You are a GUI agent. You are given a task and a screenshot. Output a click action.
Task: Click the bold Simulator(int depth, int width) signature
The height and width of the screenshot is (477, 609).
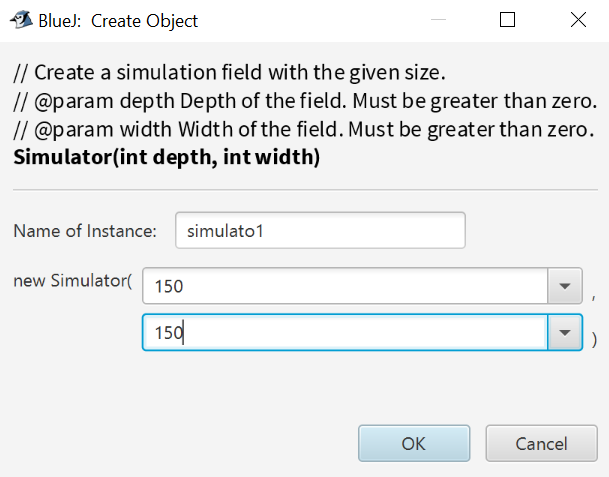pyautogui.click(x=166, y=158)
